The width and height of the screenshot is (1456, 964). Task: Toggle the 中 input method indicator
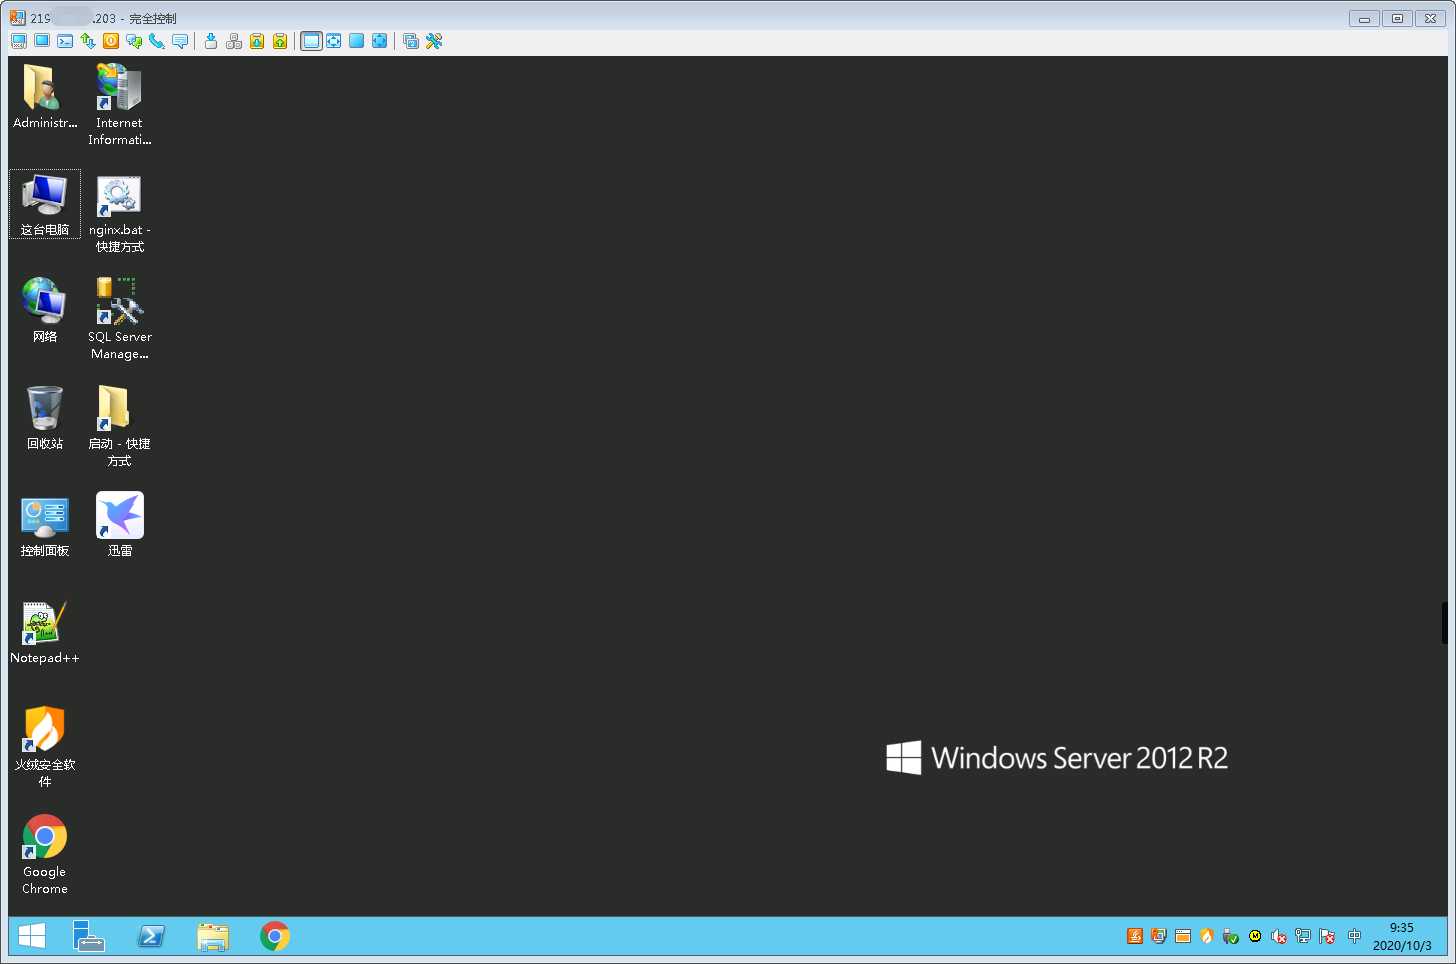tap(1354, 936)
